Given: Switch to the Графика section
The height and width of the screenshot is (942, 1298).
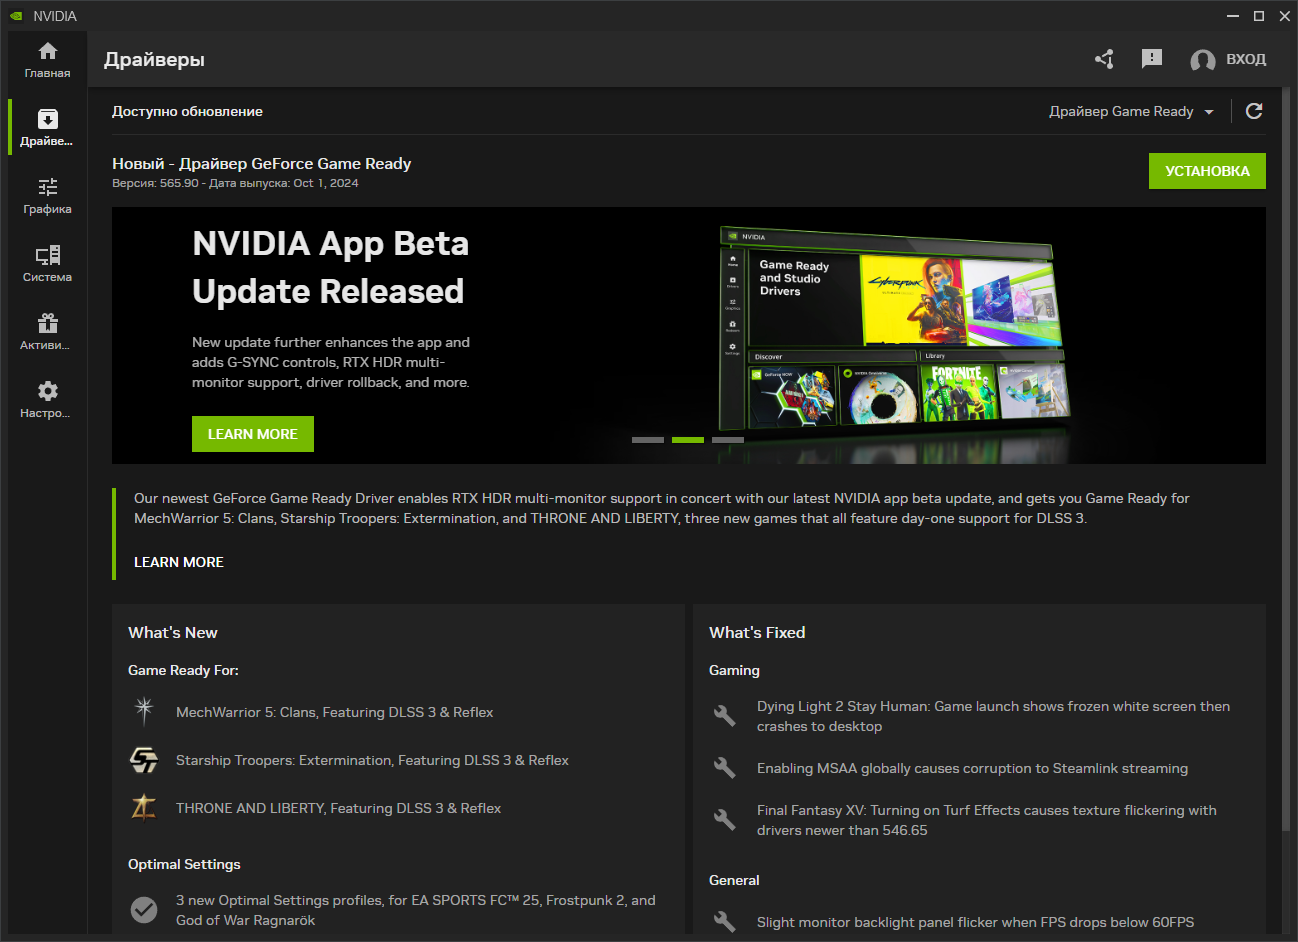Looking at the screenshot, I should [47, 196].
